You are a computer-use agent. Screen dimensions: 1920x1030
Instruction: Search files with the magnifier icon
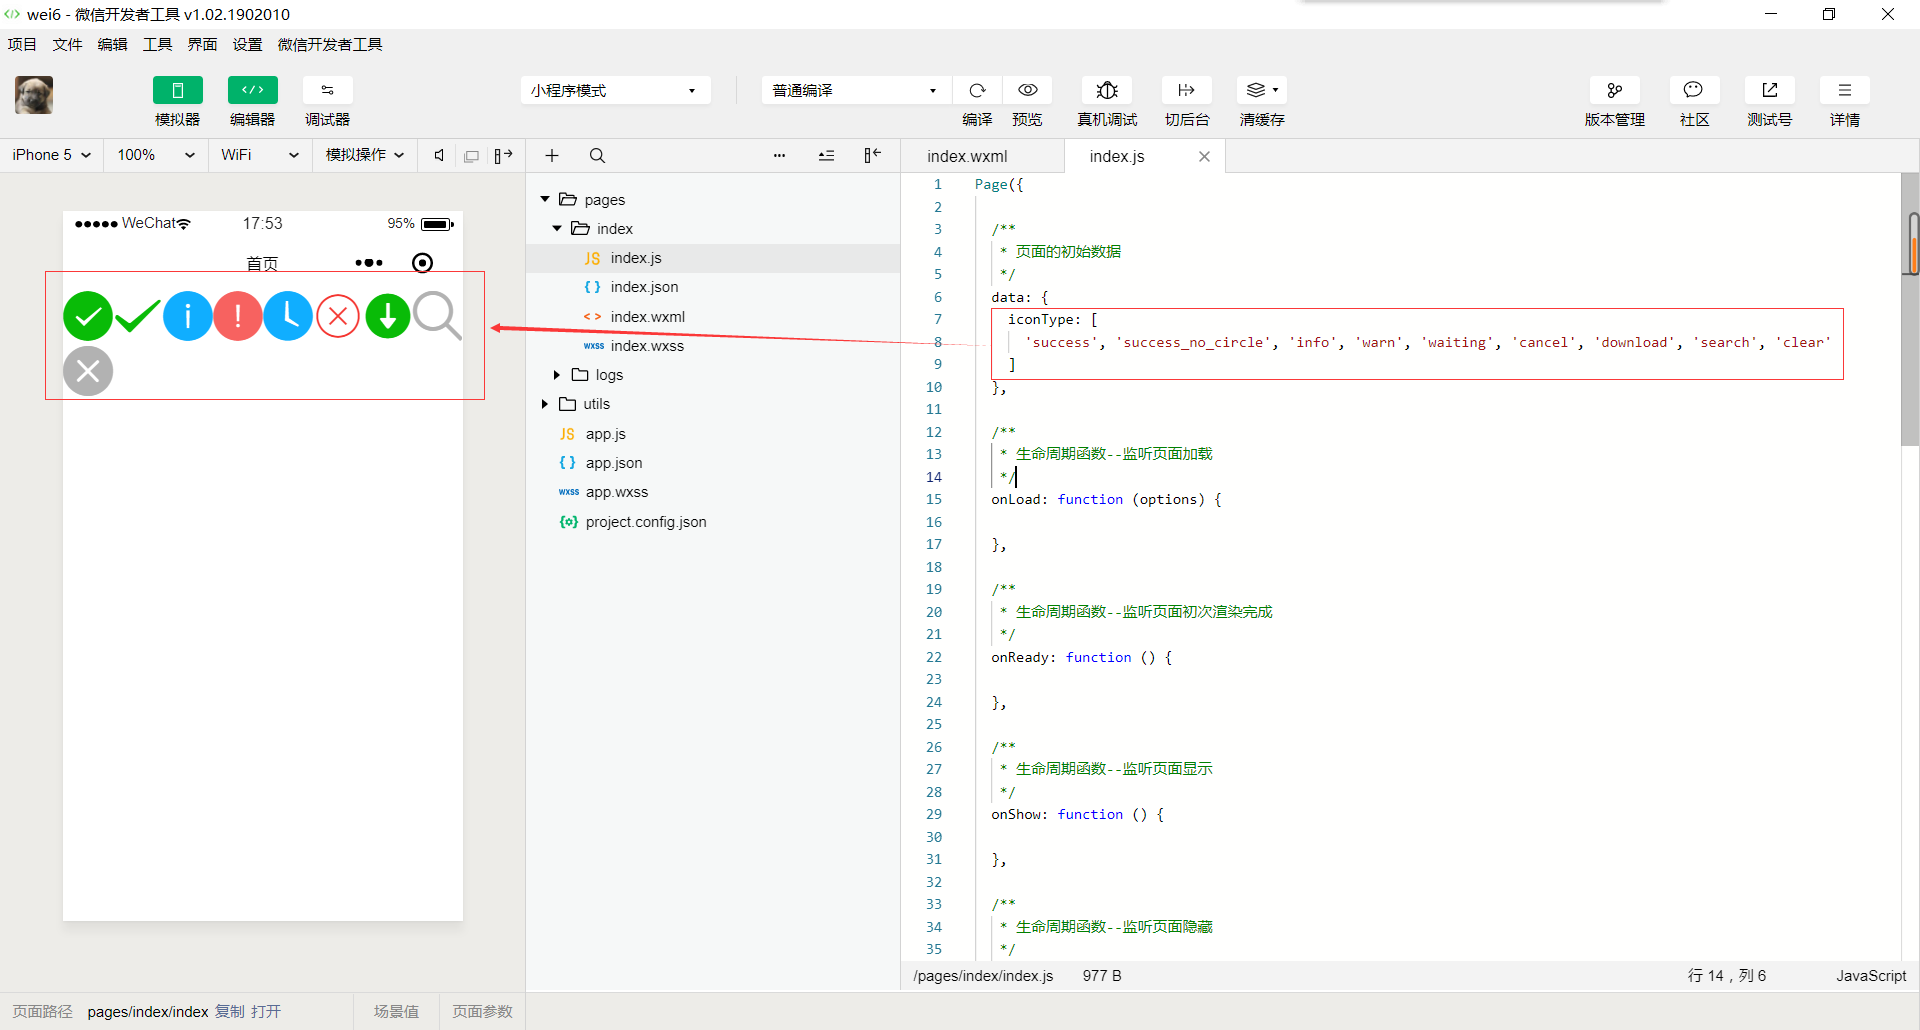click(597, 155)
